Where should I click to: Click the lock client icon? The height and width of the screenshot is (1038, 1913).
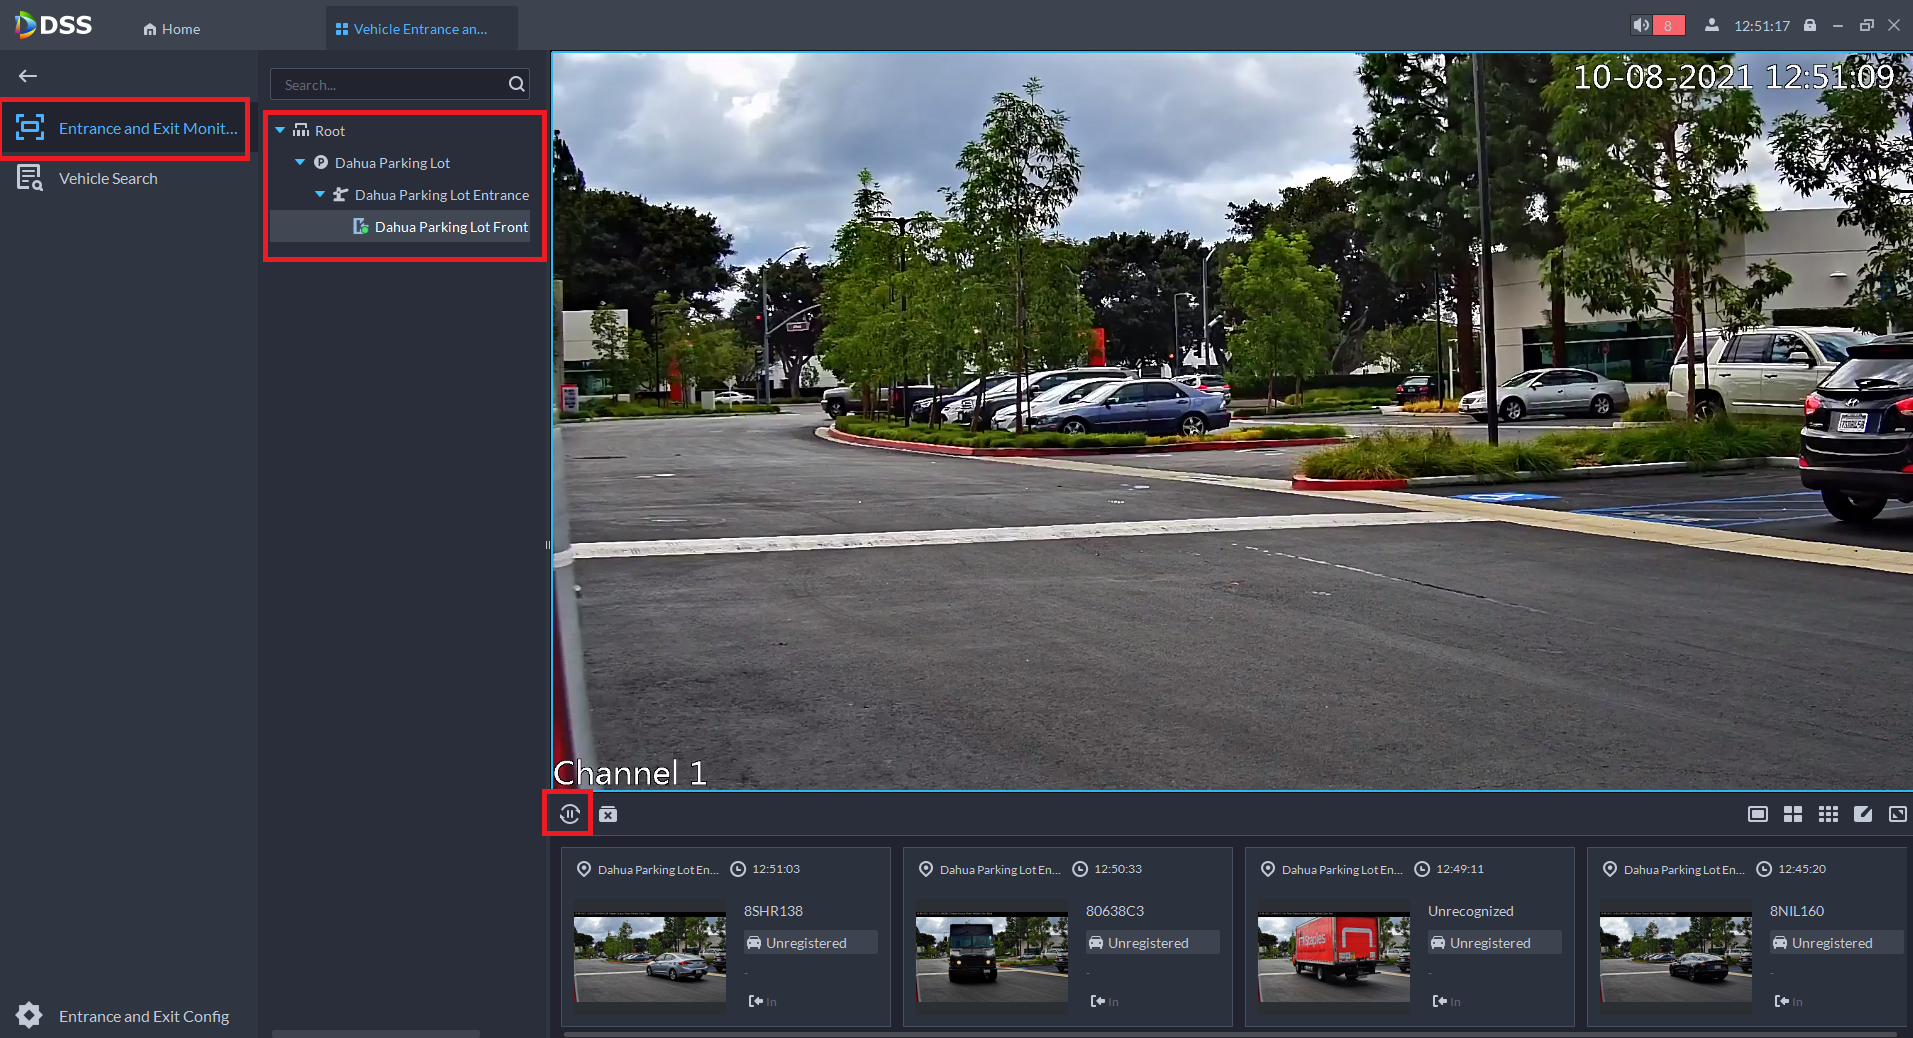(1810, 25)
